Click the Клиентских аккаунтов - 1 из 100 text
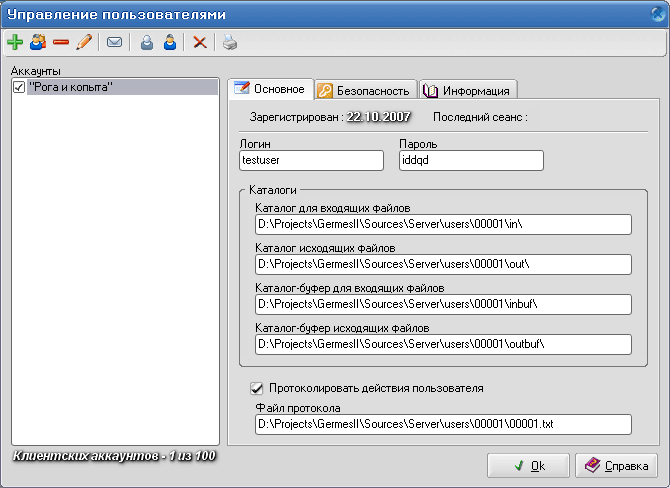This screenshot has width=670, height=488. (114, 456)
